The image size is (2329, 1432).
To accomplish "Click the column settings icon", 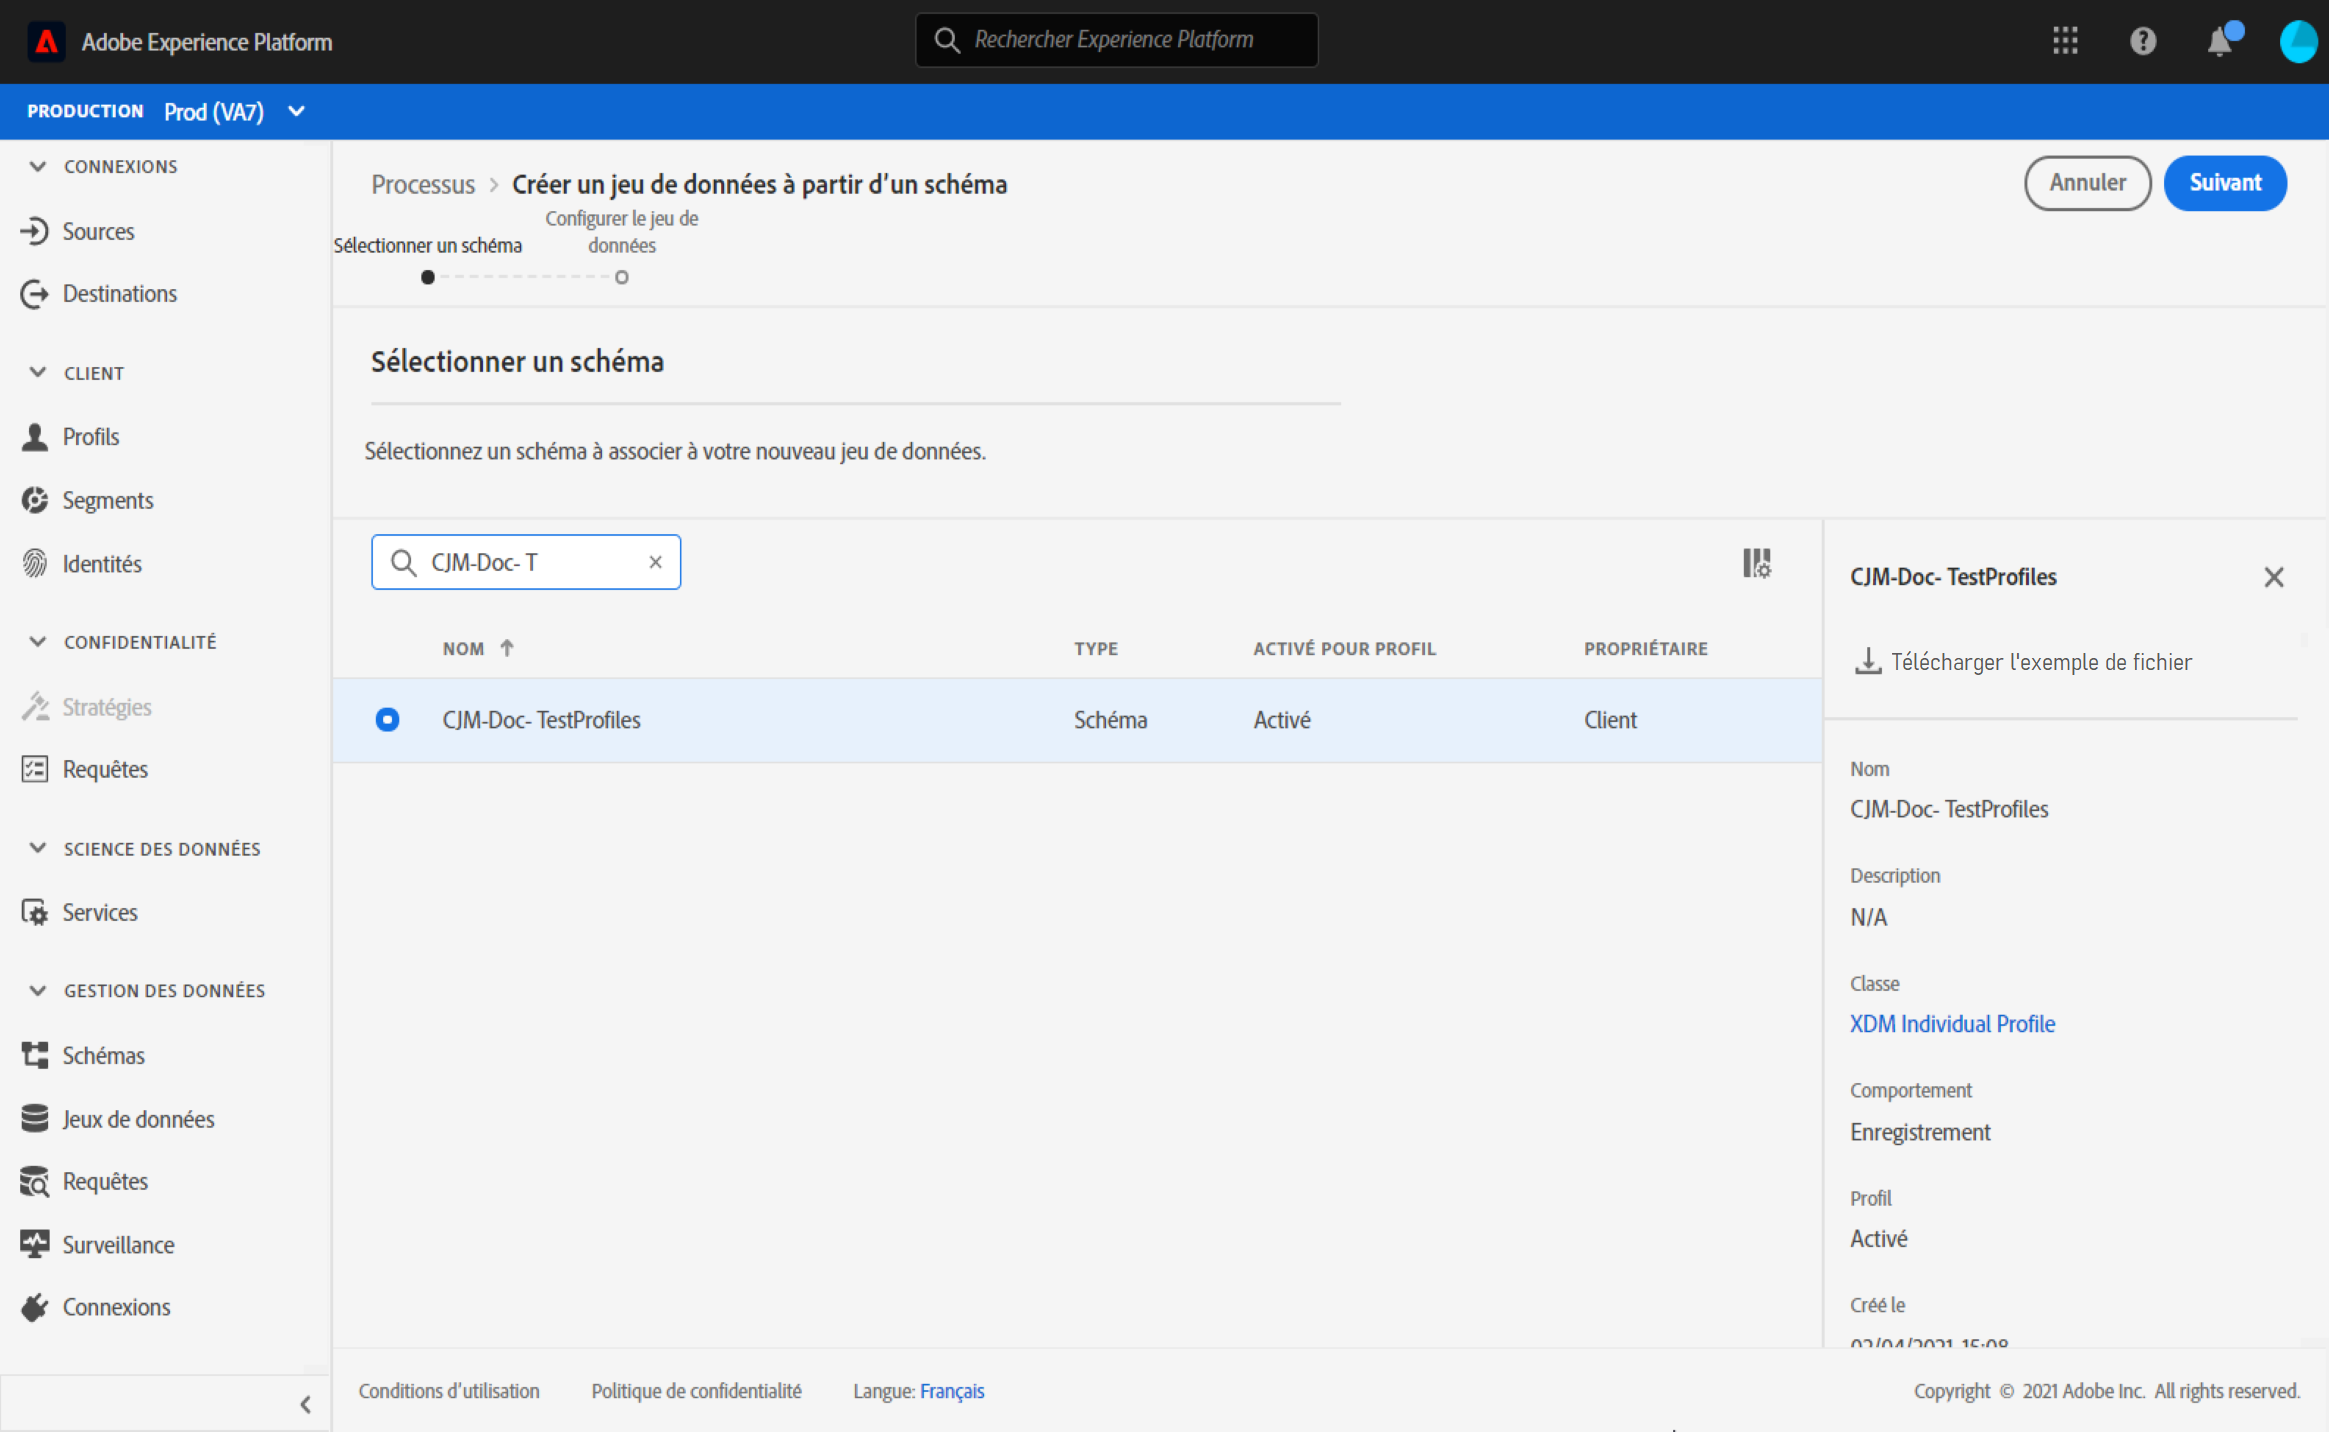I will [x=1756, y=563].
